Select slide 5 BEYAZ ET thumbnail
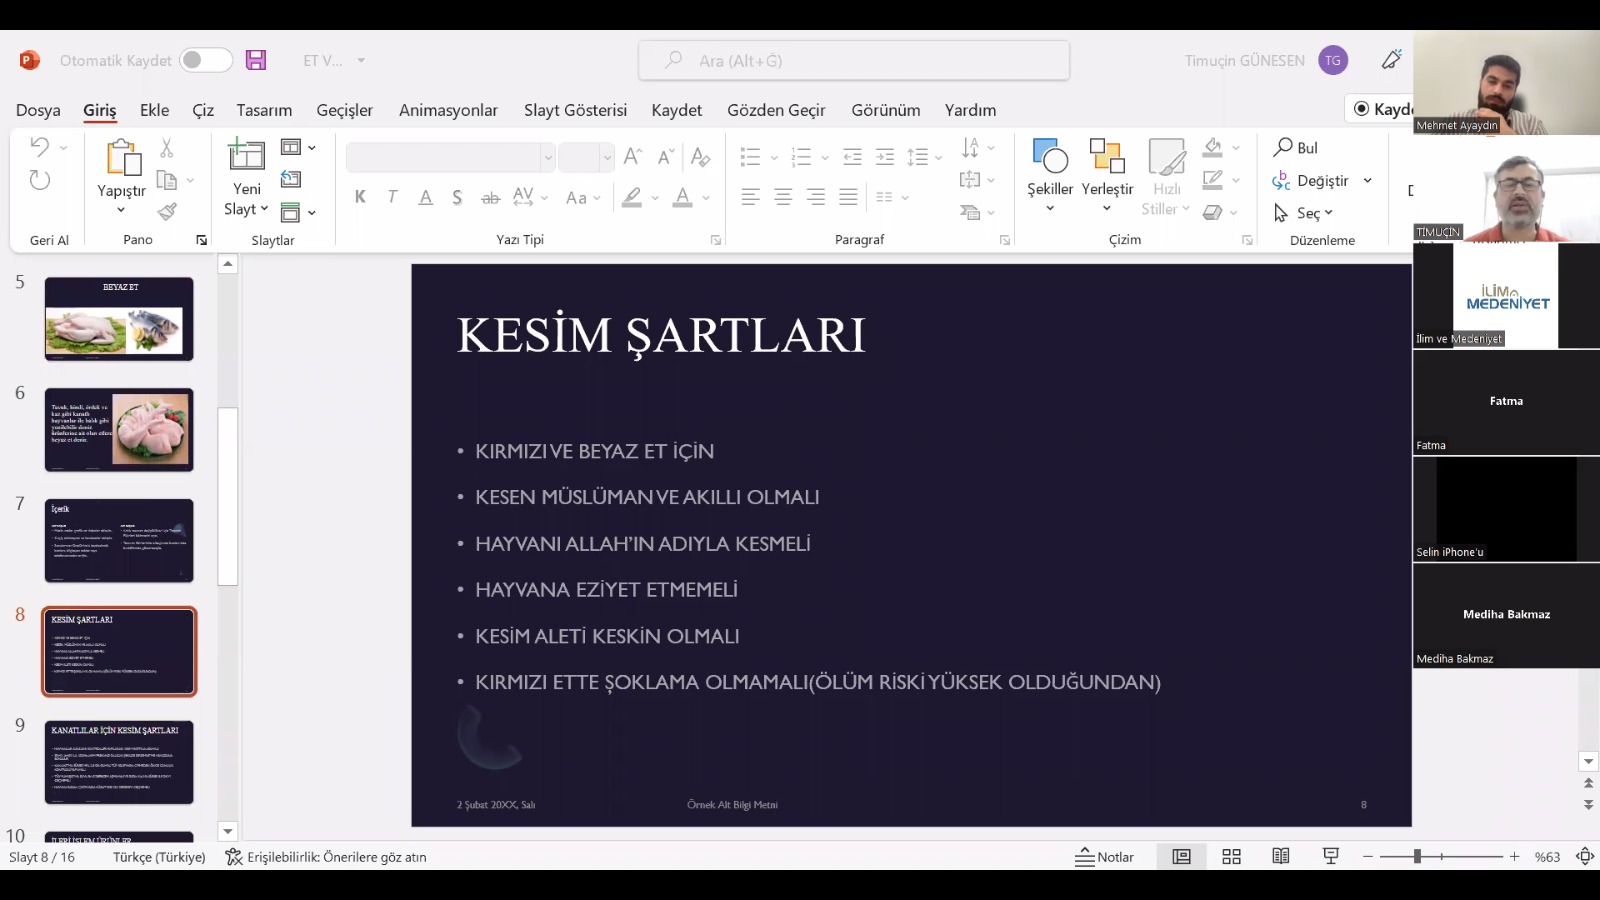This screenshot has height=900, width=1600. (119, 319)
